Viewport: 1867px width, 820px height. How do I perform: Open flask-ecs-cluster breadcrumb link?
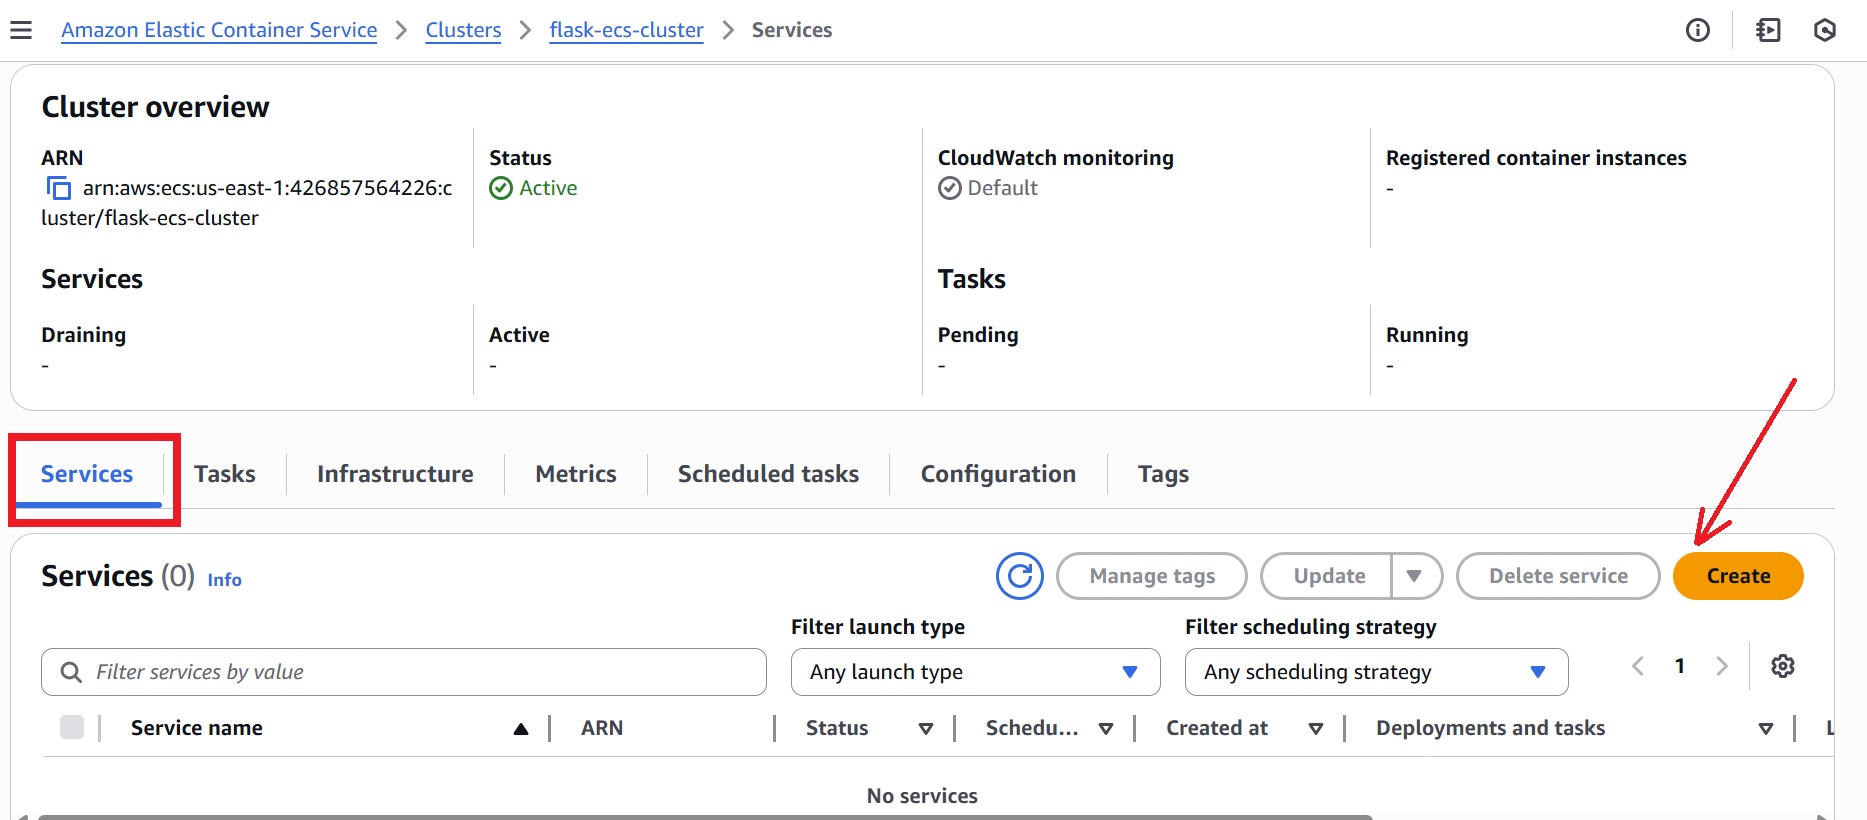tap(626, 30)
